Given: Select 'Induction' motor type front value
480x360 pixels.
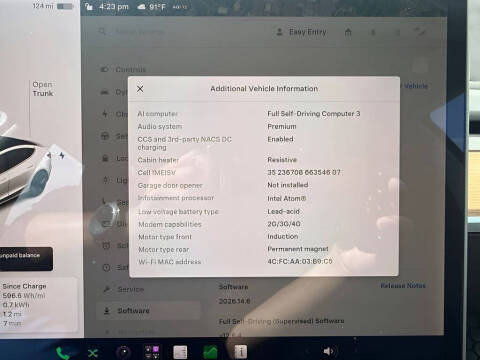Looking at the screenshot, I should (x=283, y=236).
